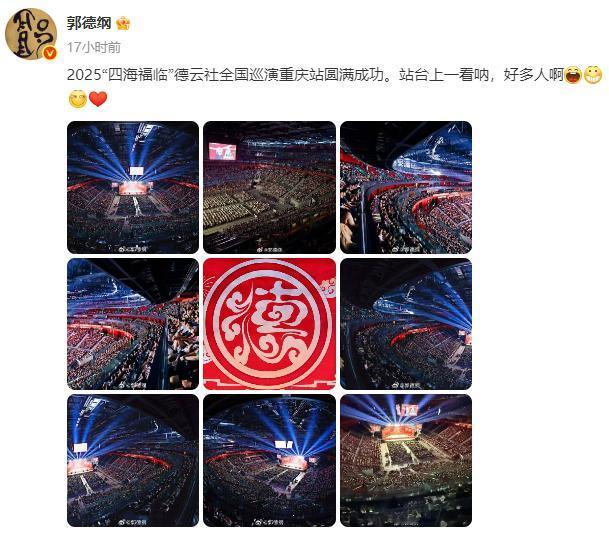Image resolution: width=609 pixels, height=534 pixels.
Task: Open the 郭德纲 username link
Action: 89,23
